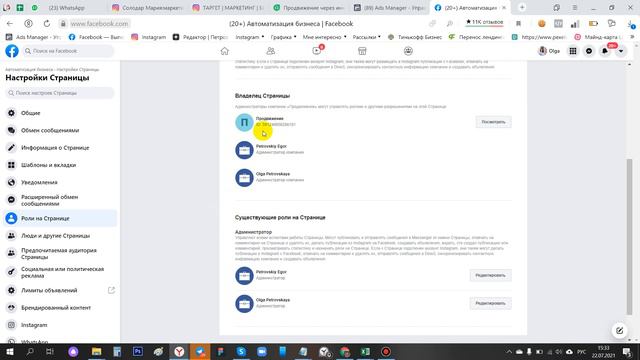Click the page owner П avatar
This screenshot has height=360, width=640.
click(244, 122)
